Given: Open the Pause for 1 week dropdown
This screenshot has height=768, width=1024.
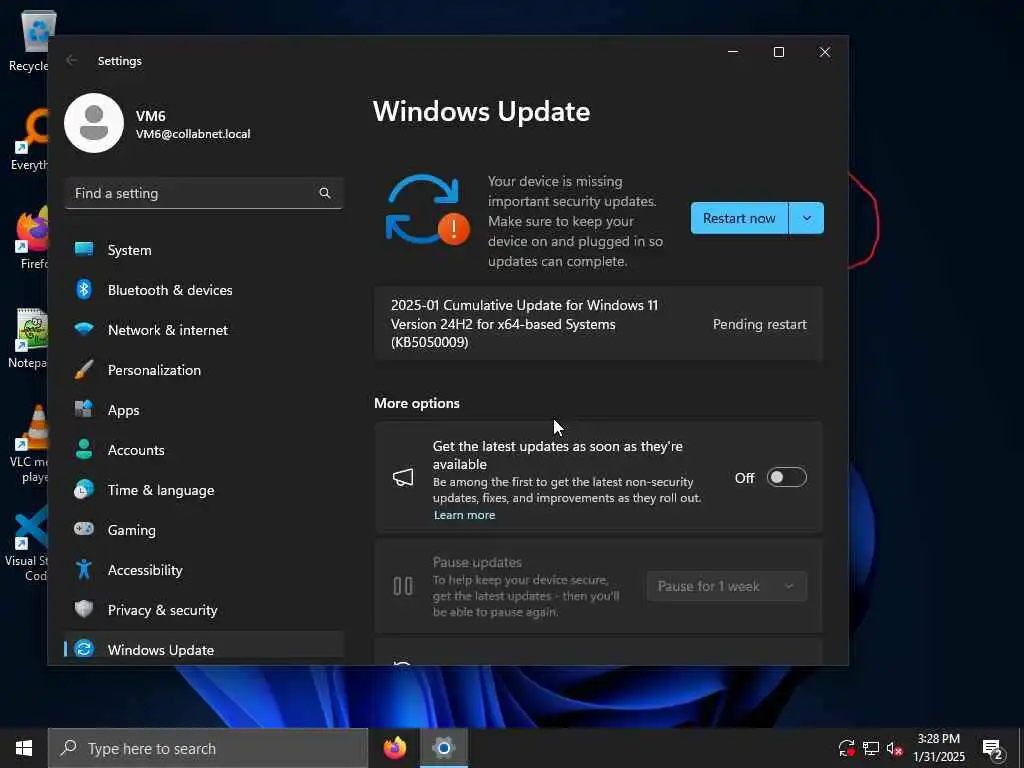Looking at the screenshot, I should [x=727, y=586].
